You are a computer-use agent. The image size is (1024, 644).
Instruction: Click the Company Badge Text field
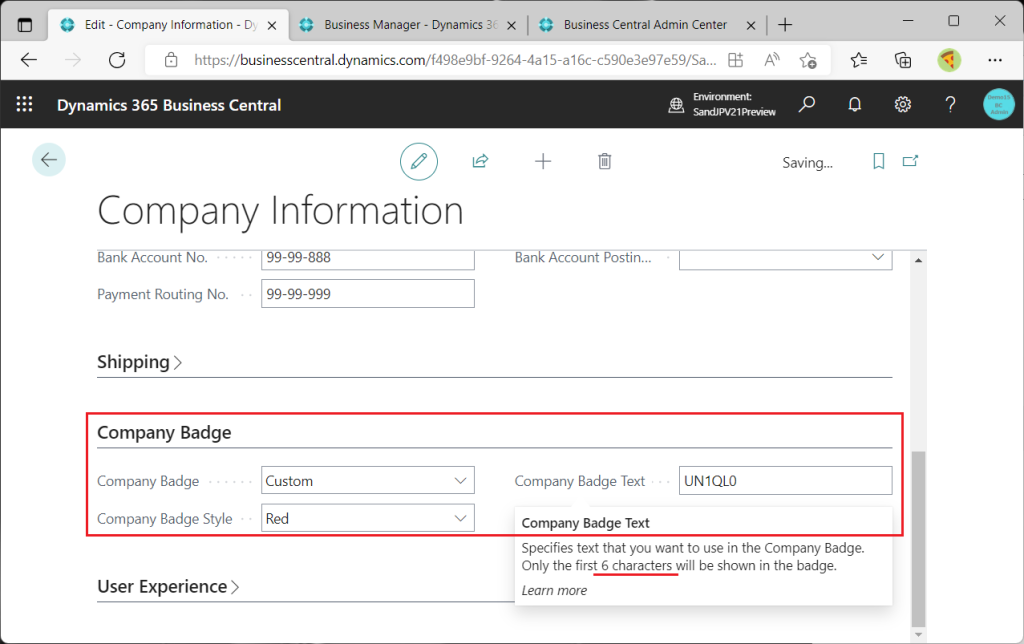pos(786,481)
